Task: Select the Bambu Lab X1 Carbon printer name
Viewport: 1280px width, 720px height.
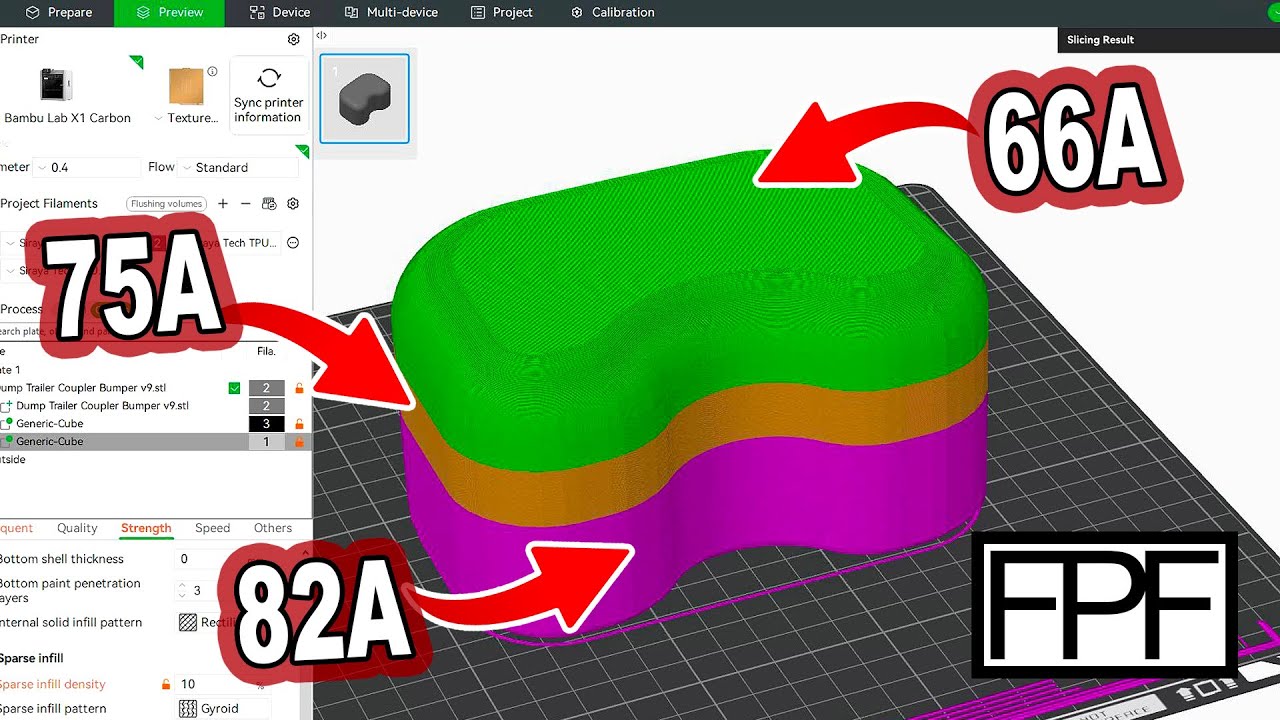Action: [67, 118]
